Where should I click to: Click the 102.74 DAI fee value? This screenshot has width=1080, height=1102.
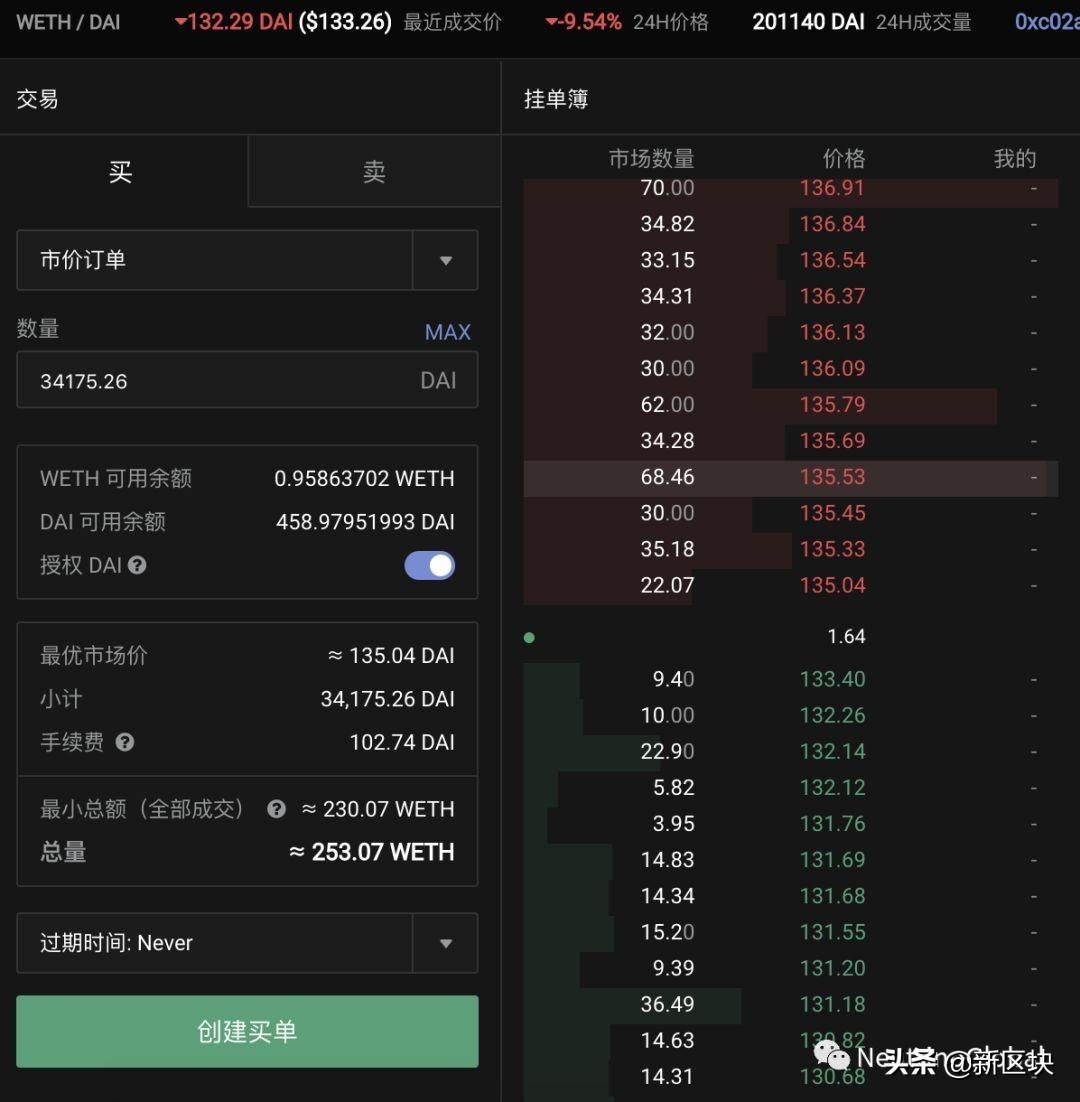pyautogui.click(x=402, y=742)
